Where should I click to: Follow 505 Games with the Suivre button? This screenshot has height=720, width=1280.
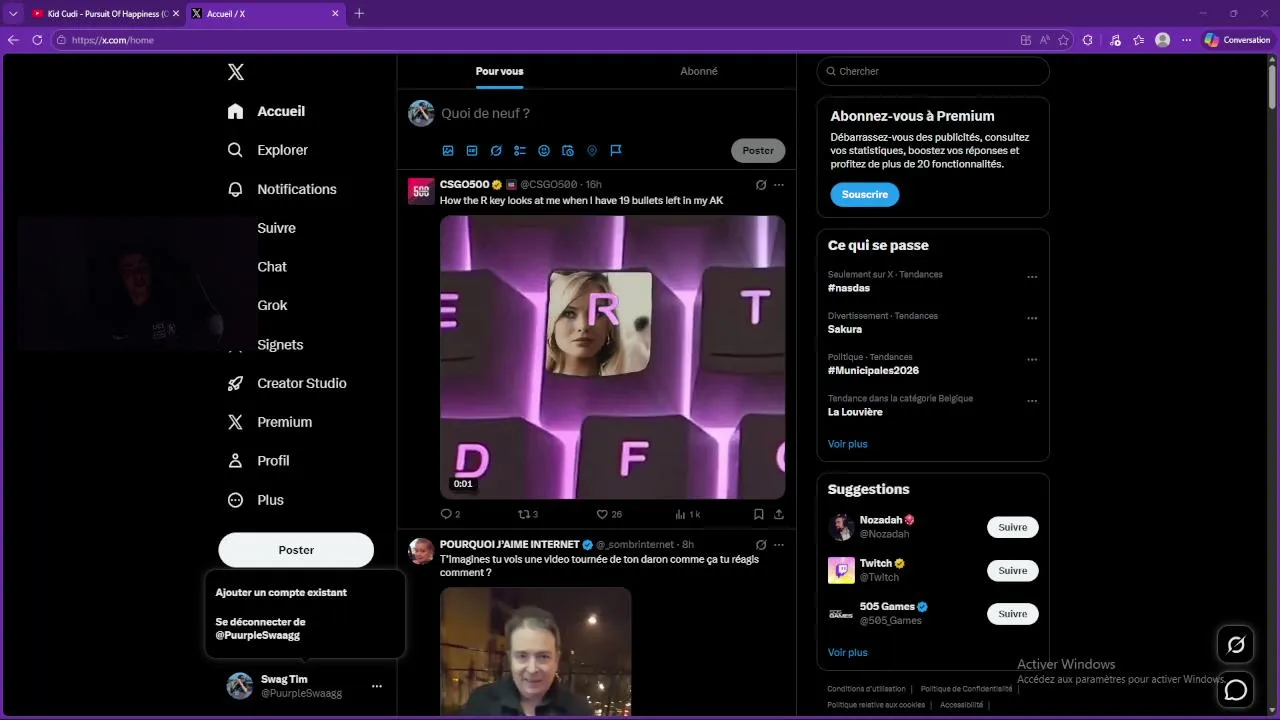(x=1013, y=614)
